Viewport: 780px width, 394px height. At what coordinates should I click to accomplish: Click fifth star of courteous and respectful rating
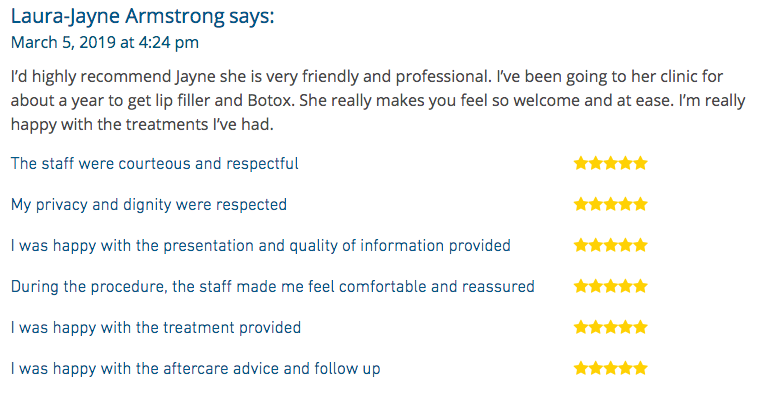tap(641, 163)
